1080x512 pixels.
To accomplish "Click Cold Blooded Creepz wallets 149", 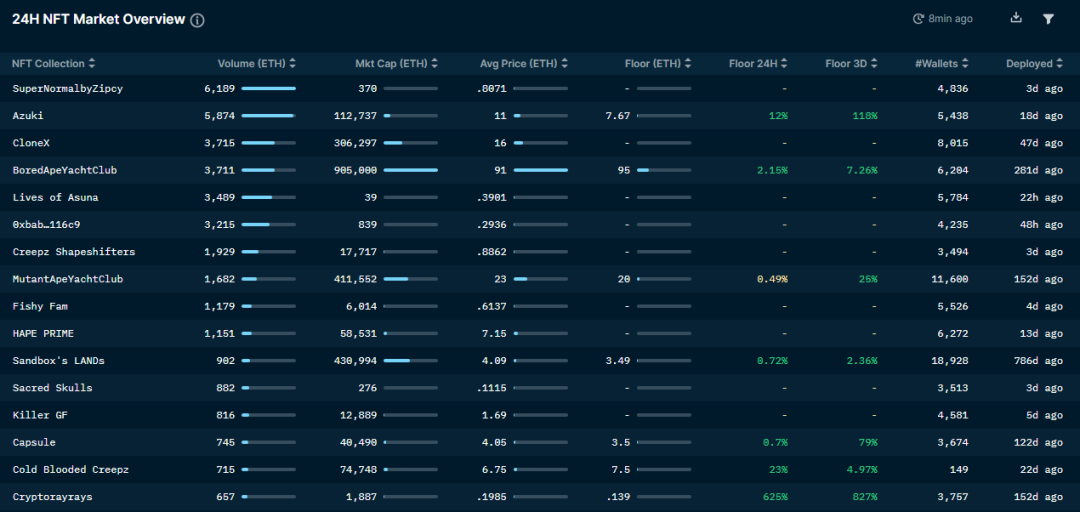I will tap(959, 469).
